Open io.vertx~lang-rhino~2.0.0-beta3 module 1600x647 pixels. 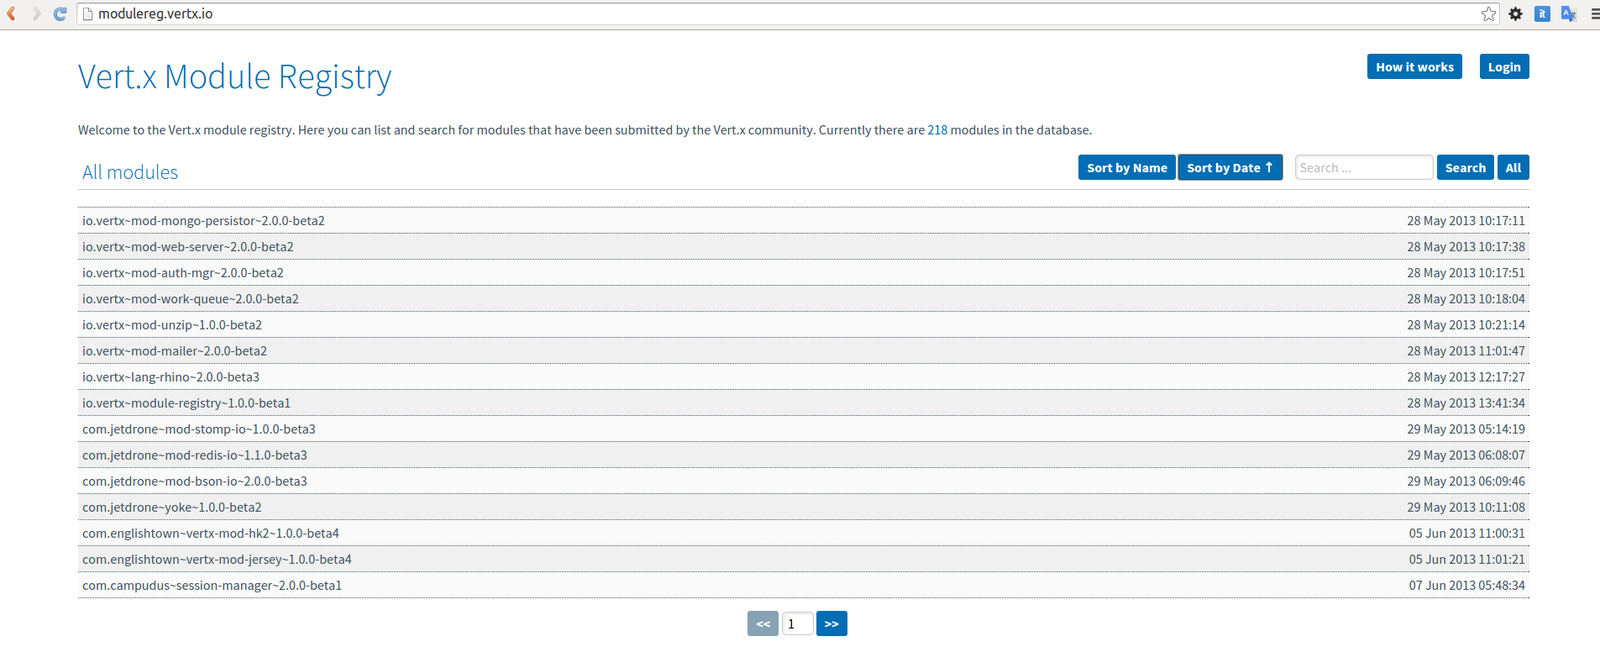(x=171, y=377)
